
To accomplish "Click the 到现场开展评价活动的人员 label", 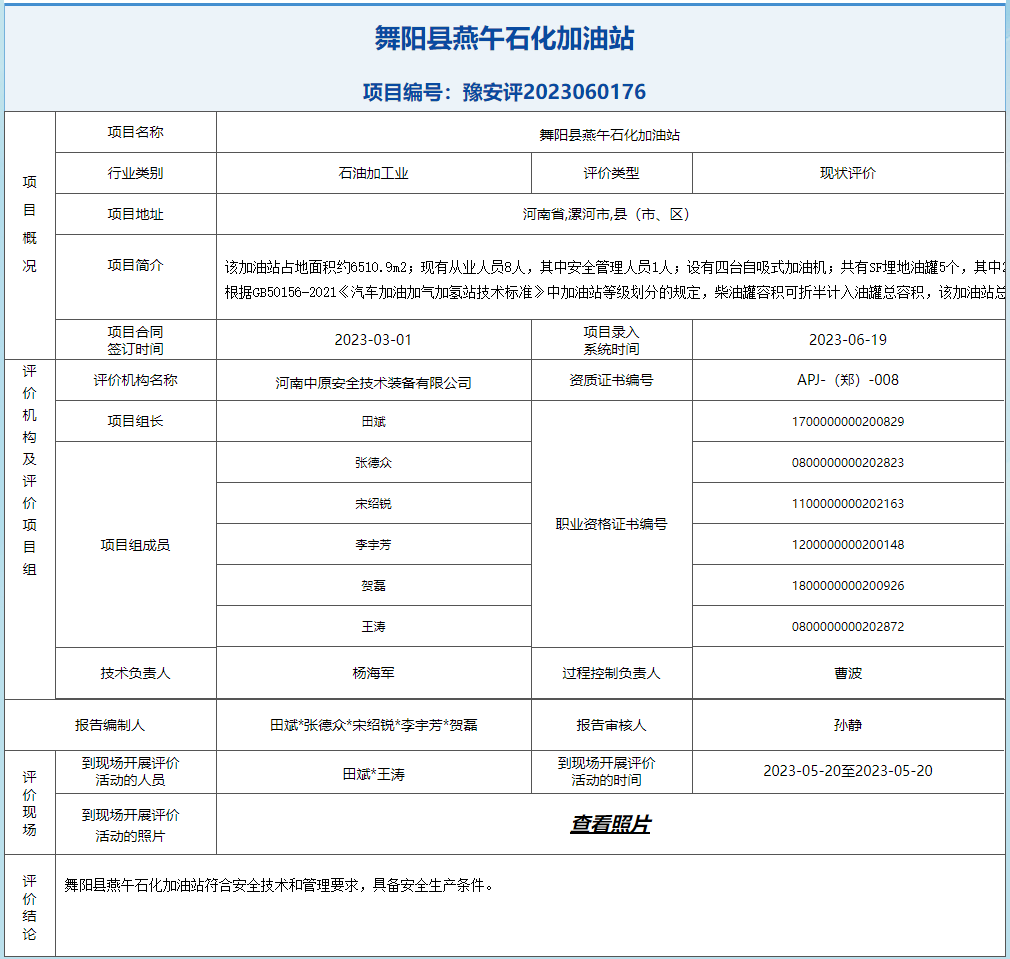I will [131, 772].
